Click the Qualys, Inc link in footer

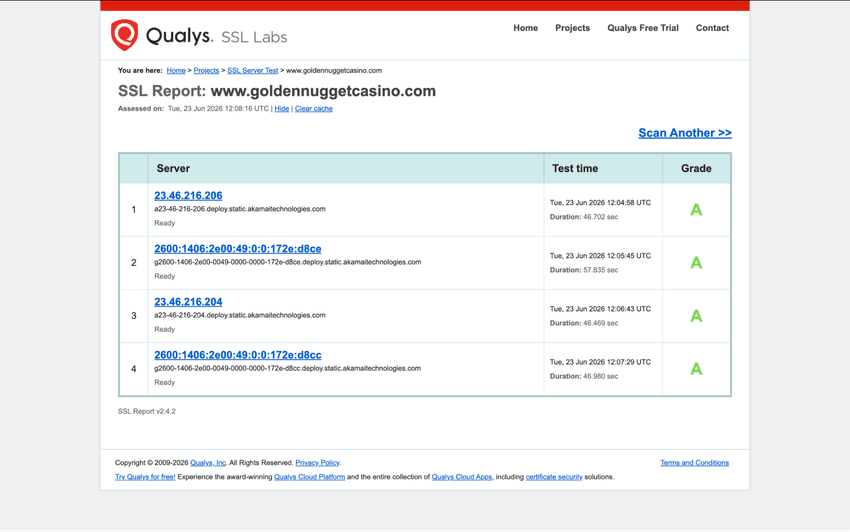pos(208,463)
